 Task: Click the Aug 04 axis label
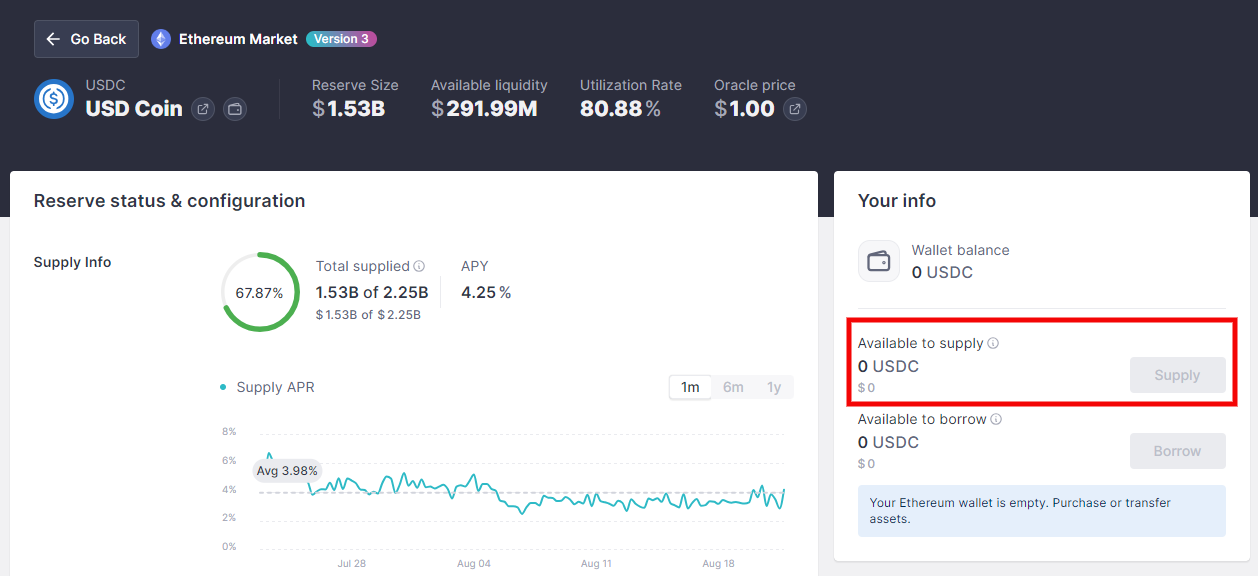click(474, 564)
